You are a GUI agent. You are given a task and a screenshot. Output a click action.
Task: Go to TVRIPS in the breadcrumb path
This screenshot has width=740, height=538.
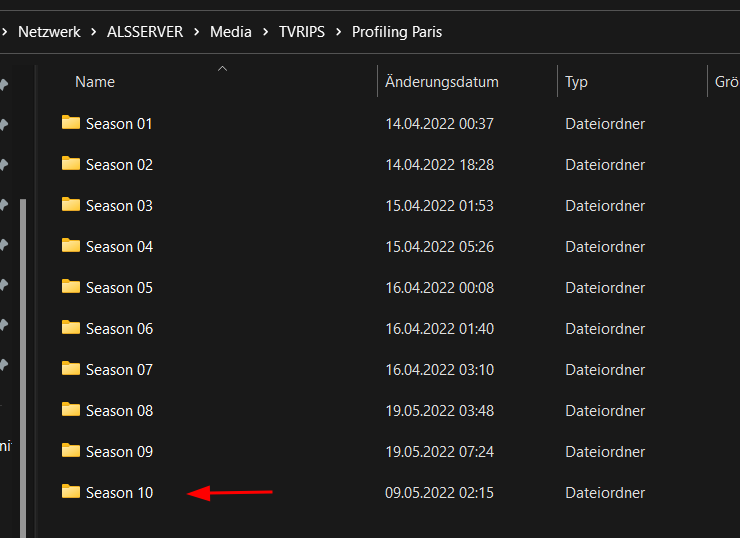pyautogui.click(x=302, y=32)
